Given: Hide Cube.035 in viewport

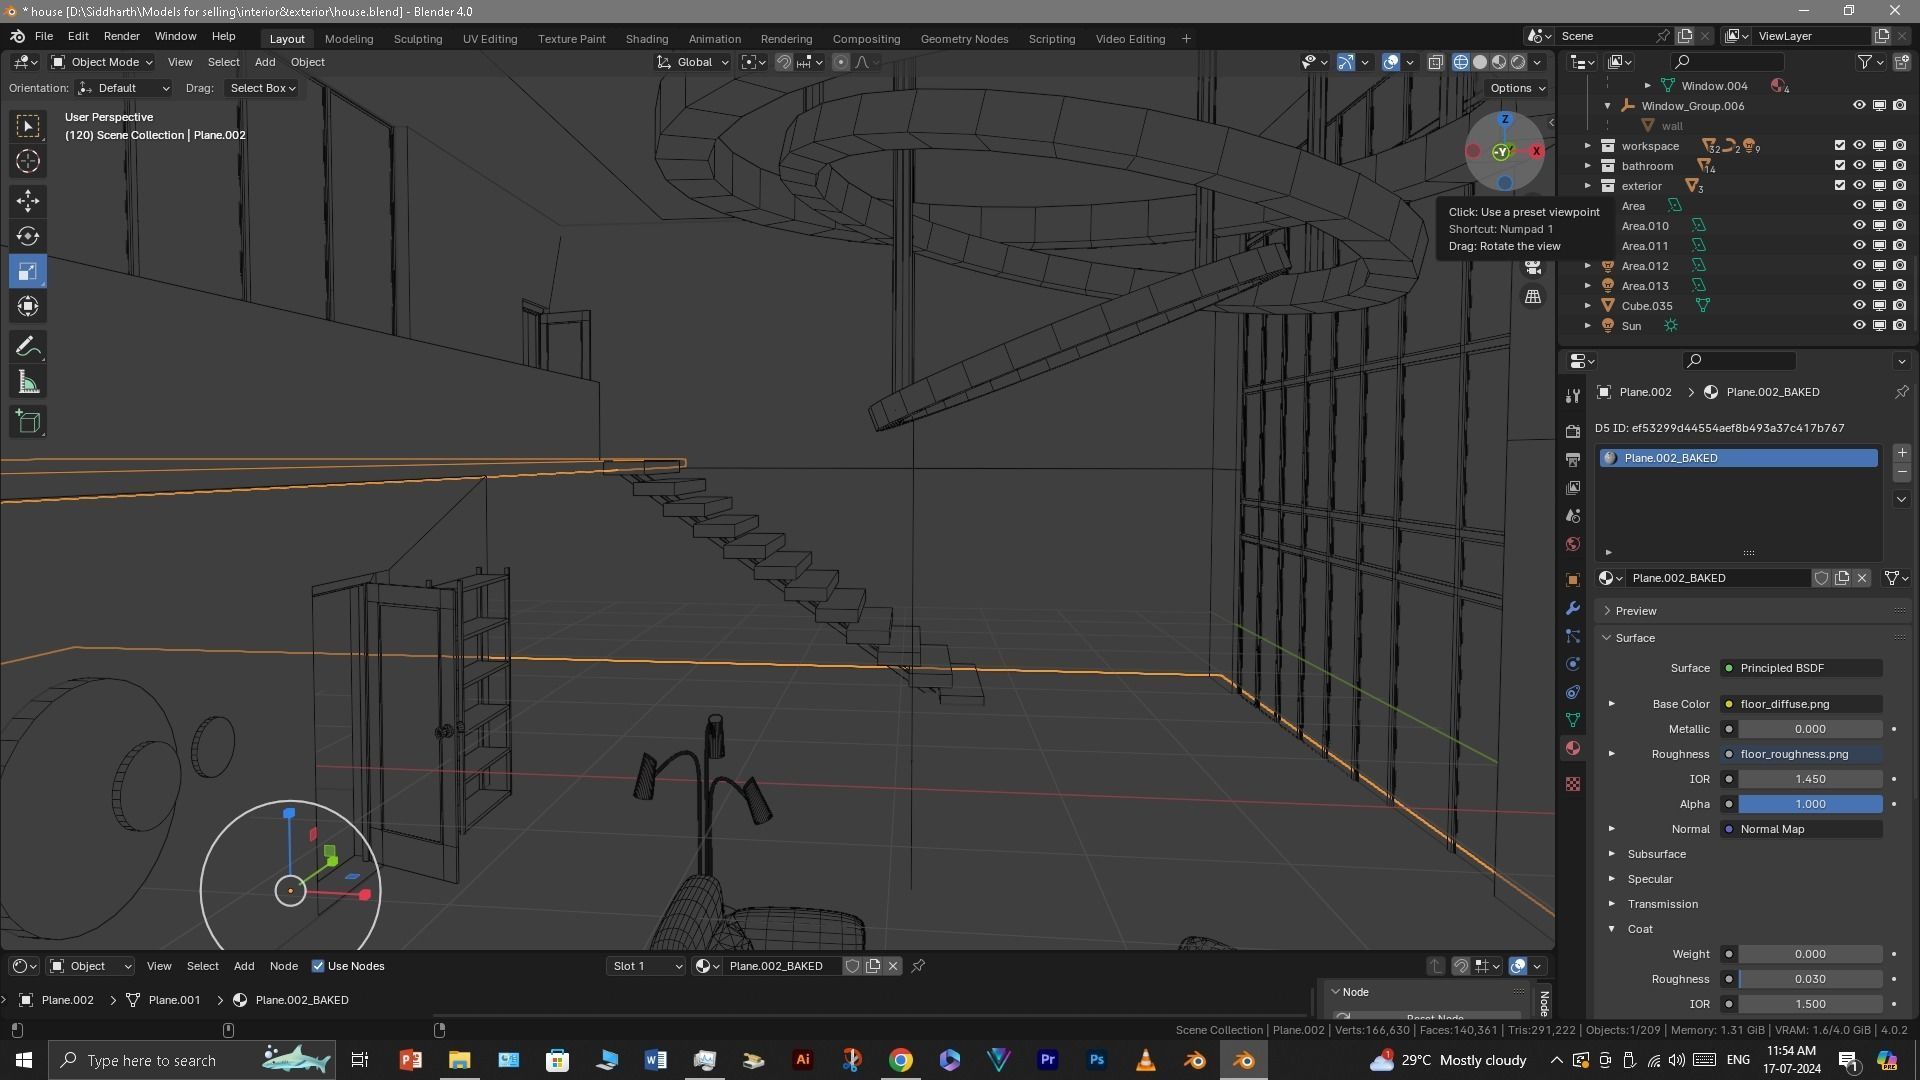Looking at the screenshot, I should coord(1859,306).
